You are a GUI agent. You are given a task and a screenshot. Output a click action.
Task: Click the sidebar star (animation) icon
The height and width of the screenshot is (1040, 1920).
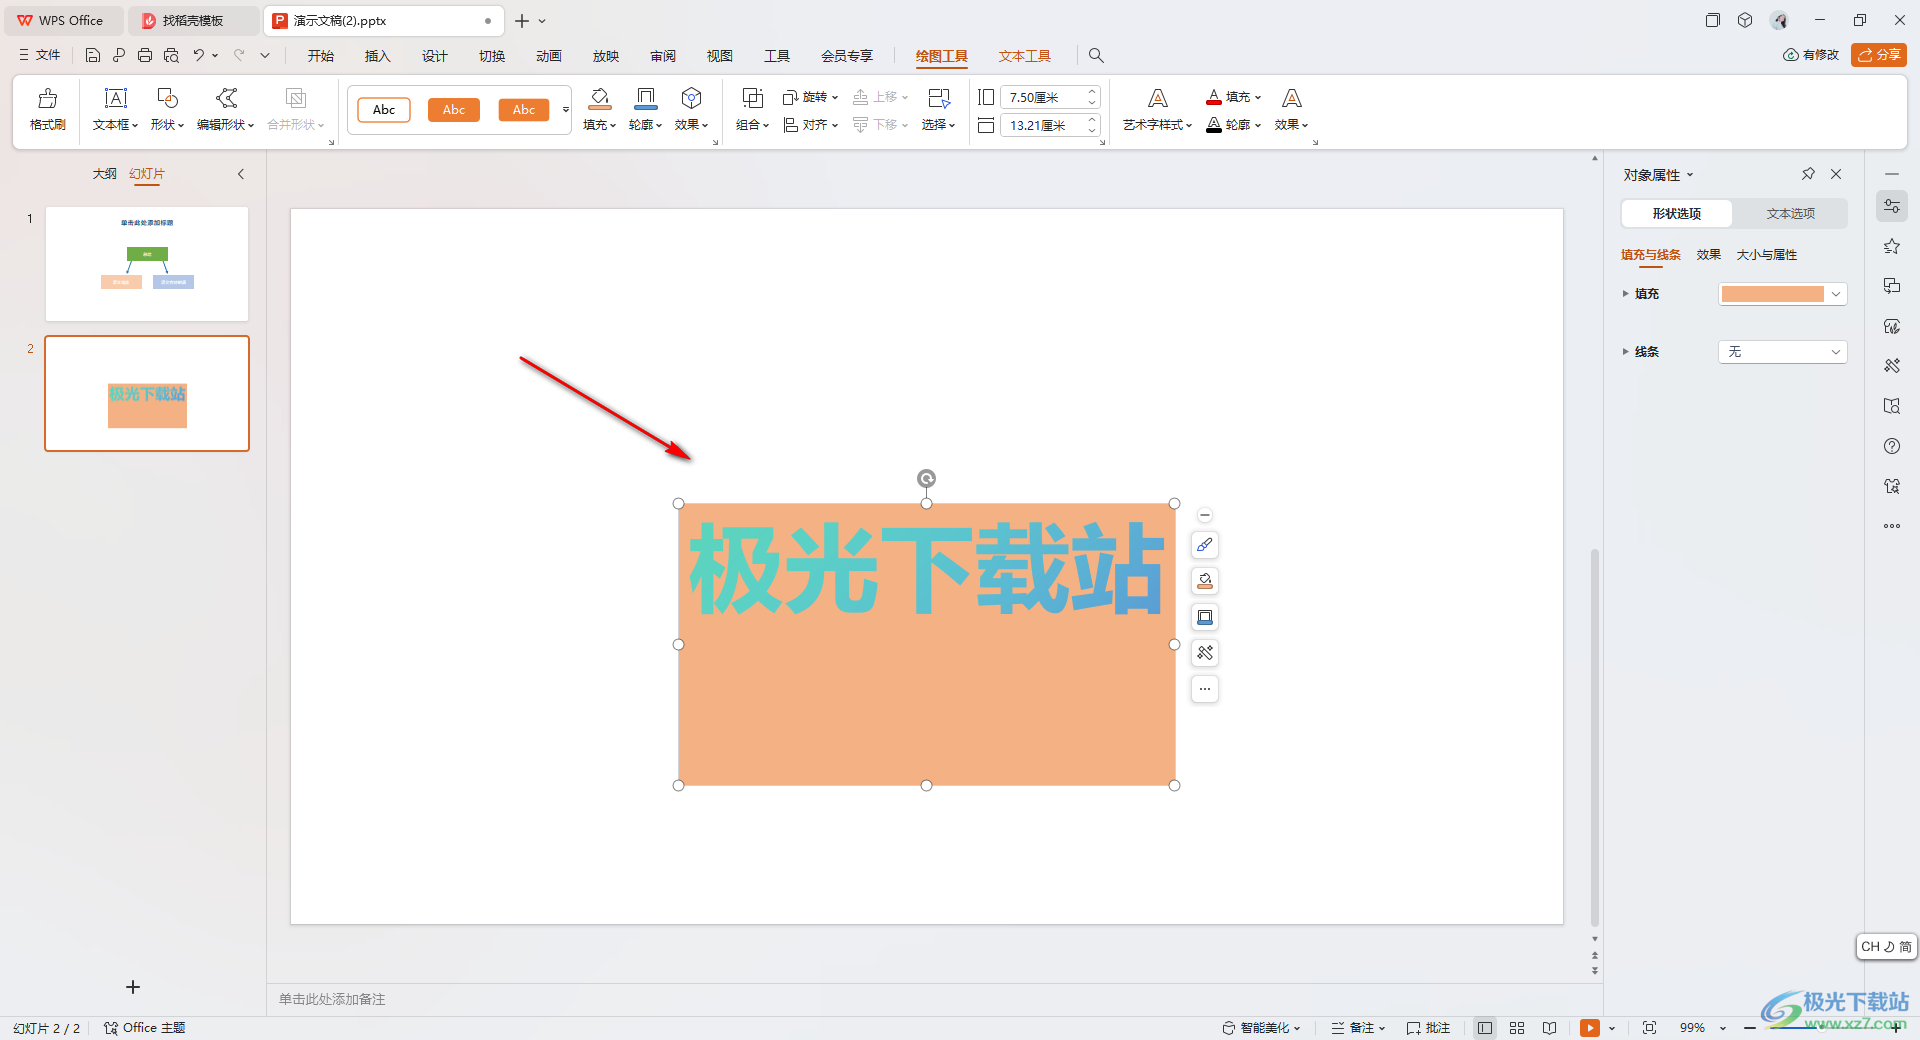pyautogui.click(x=1891, y=246)
